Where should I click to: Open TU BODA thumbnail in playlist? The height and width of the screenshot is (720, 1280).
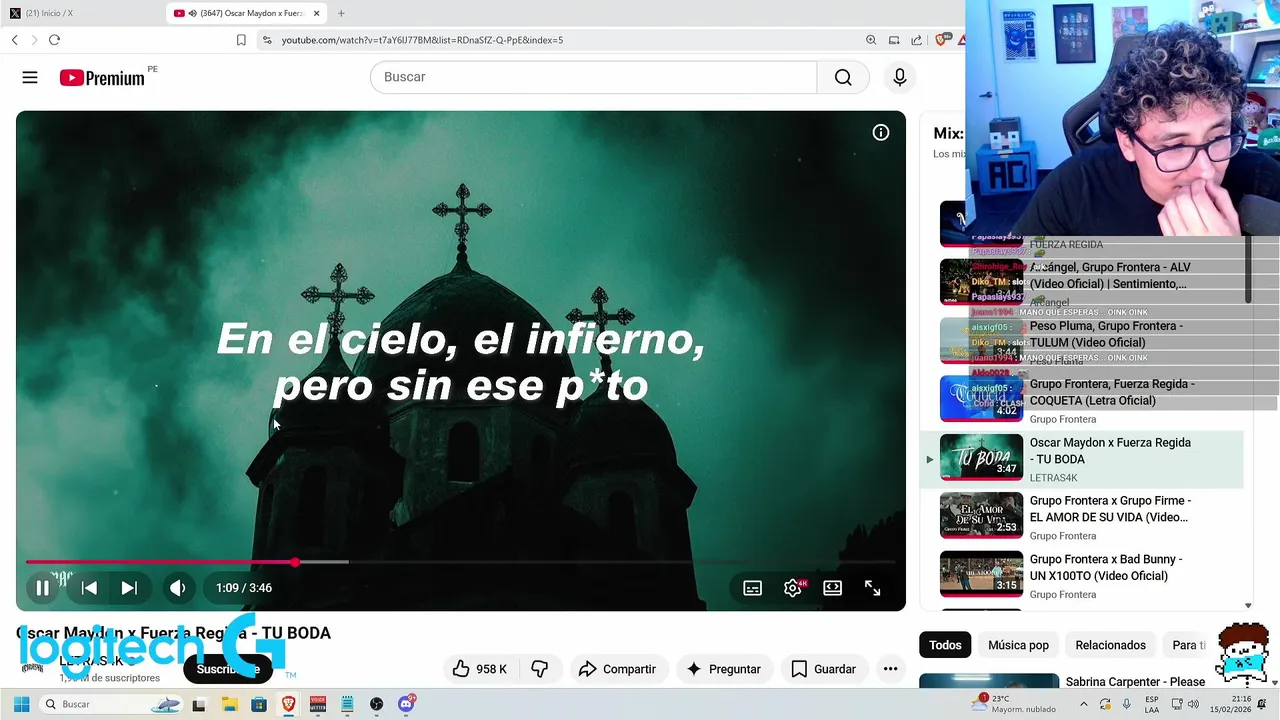[981, 458]
